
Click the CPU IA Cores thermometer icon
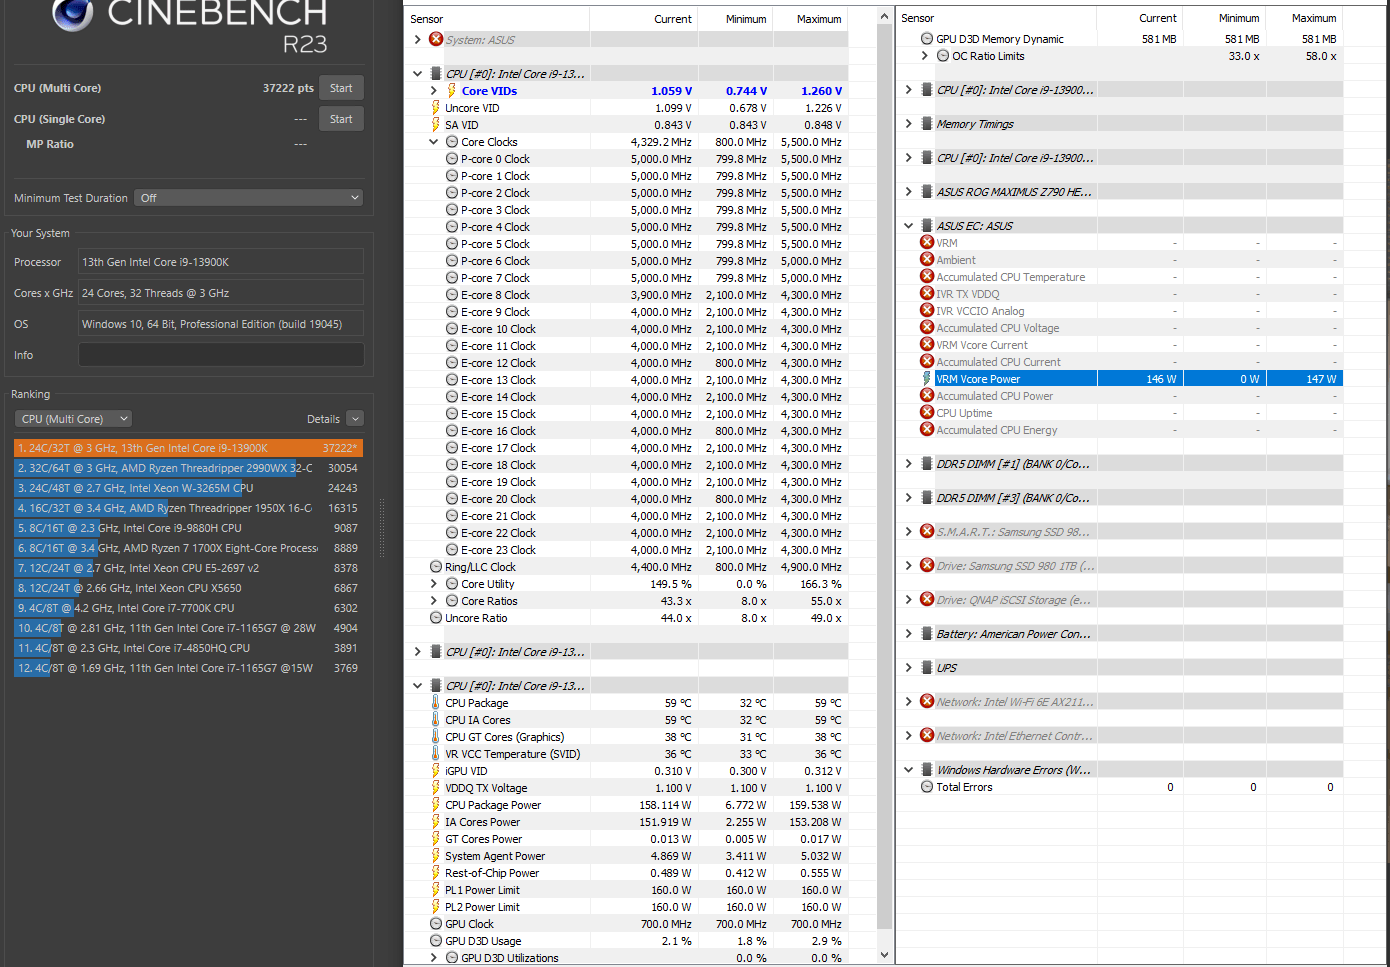[x=435, y=720]
